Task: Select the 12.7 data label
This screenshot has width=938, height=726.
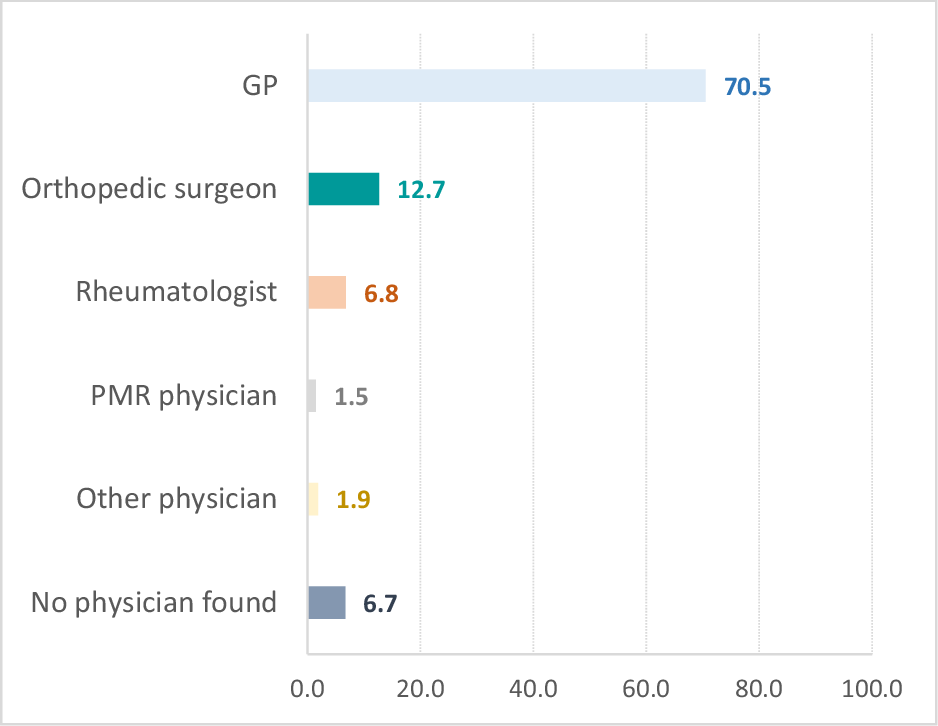Action: pyautogui.click(x=421, y=190)
